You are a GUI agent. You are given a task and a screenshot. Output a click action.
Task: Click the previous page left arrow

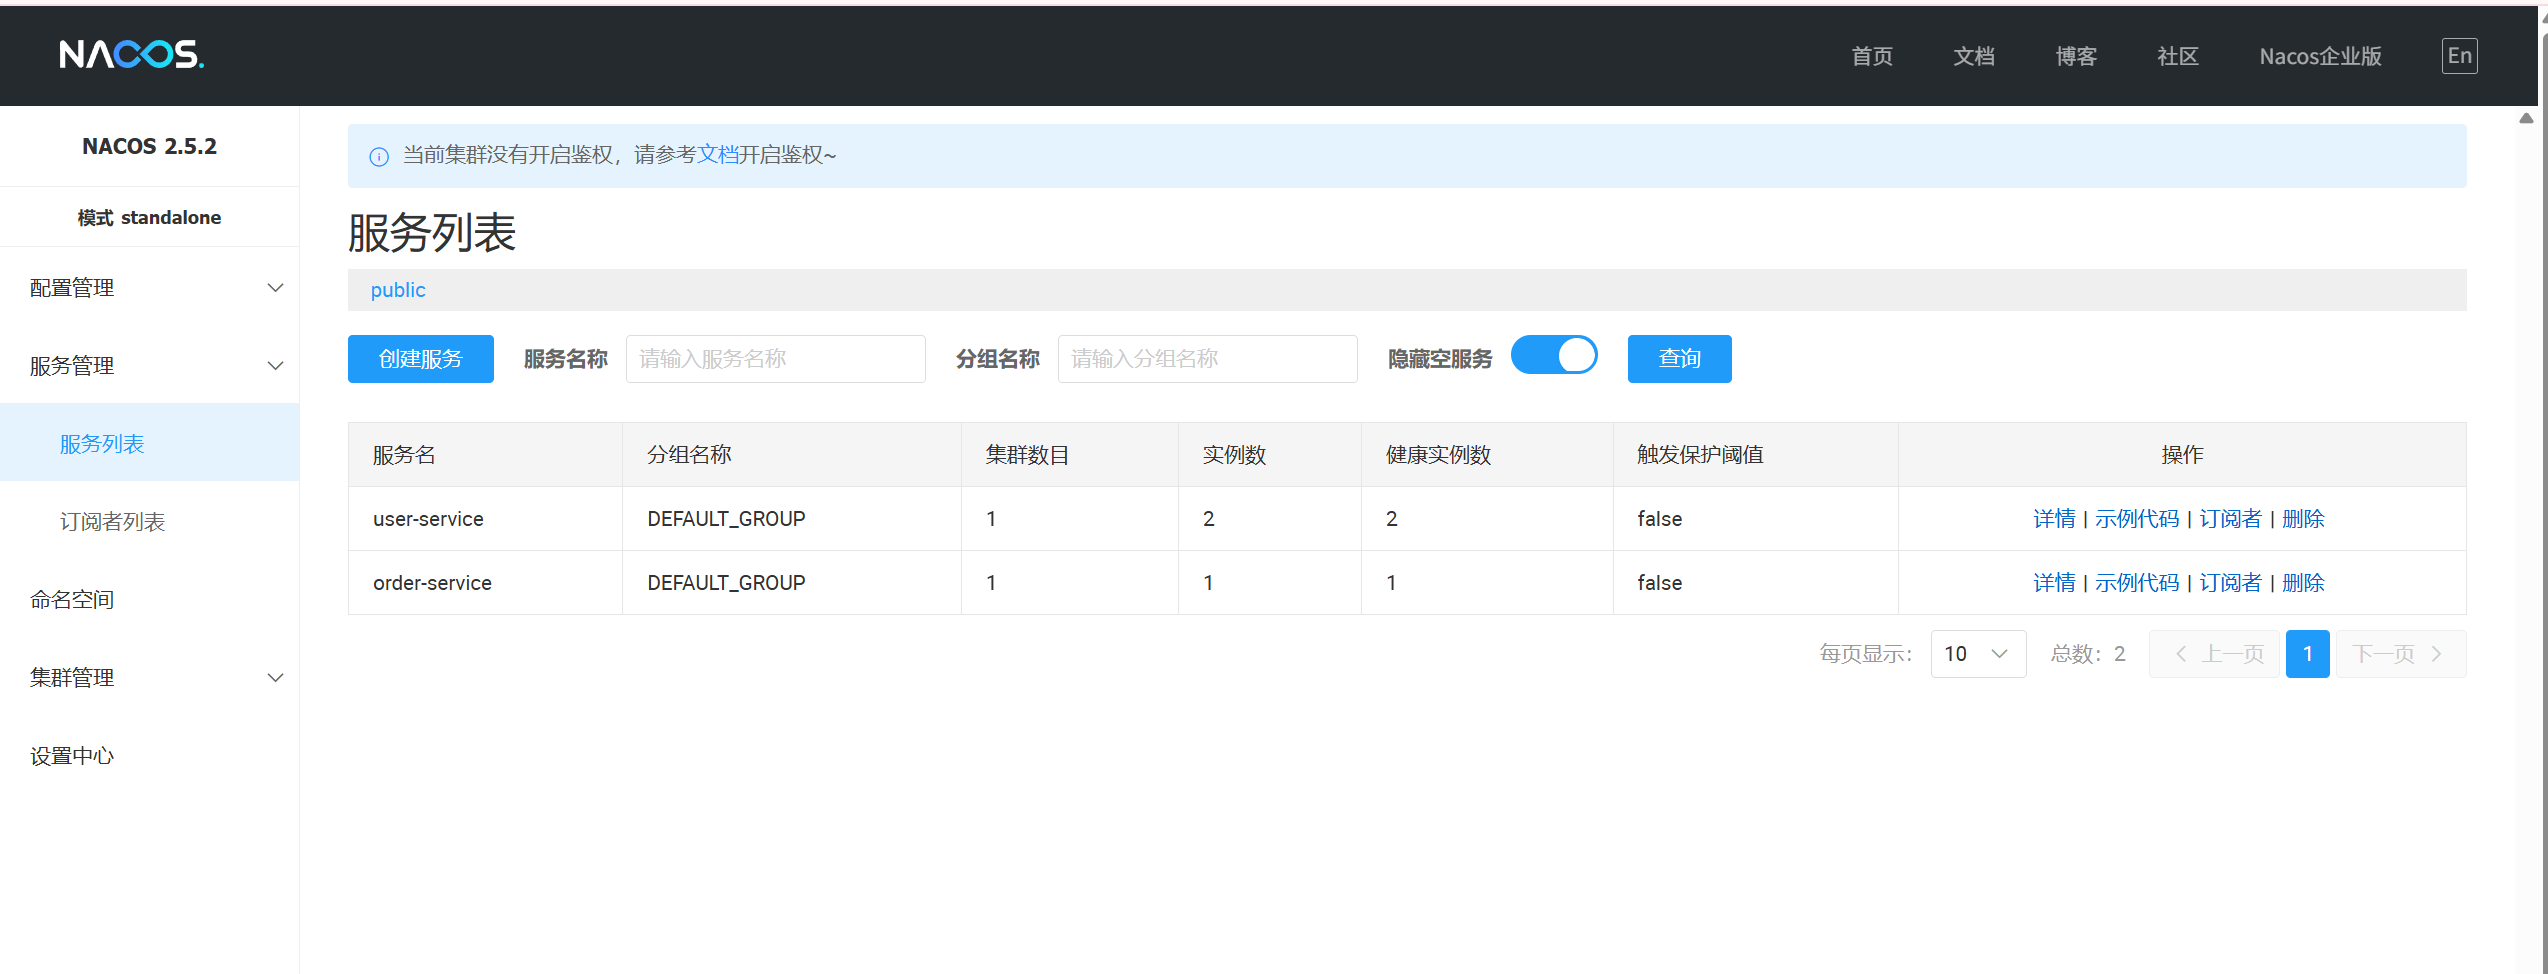2180,653
